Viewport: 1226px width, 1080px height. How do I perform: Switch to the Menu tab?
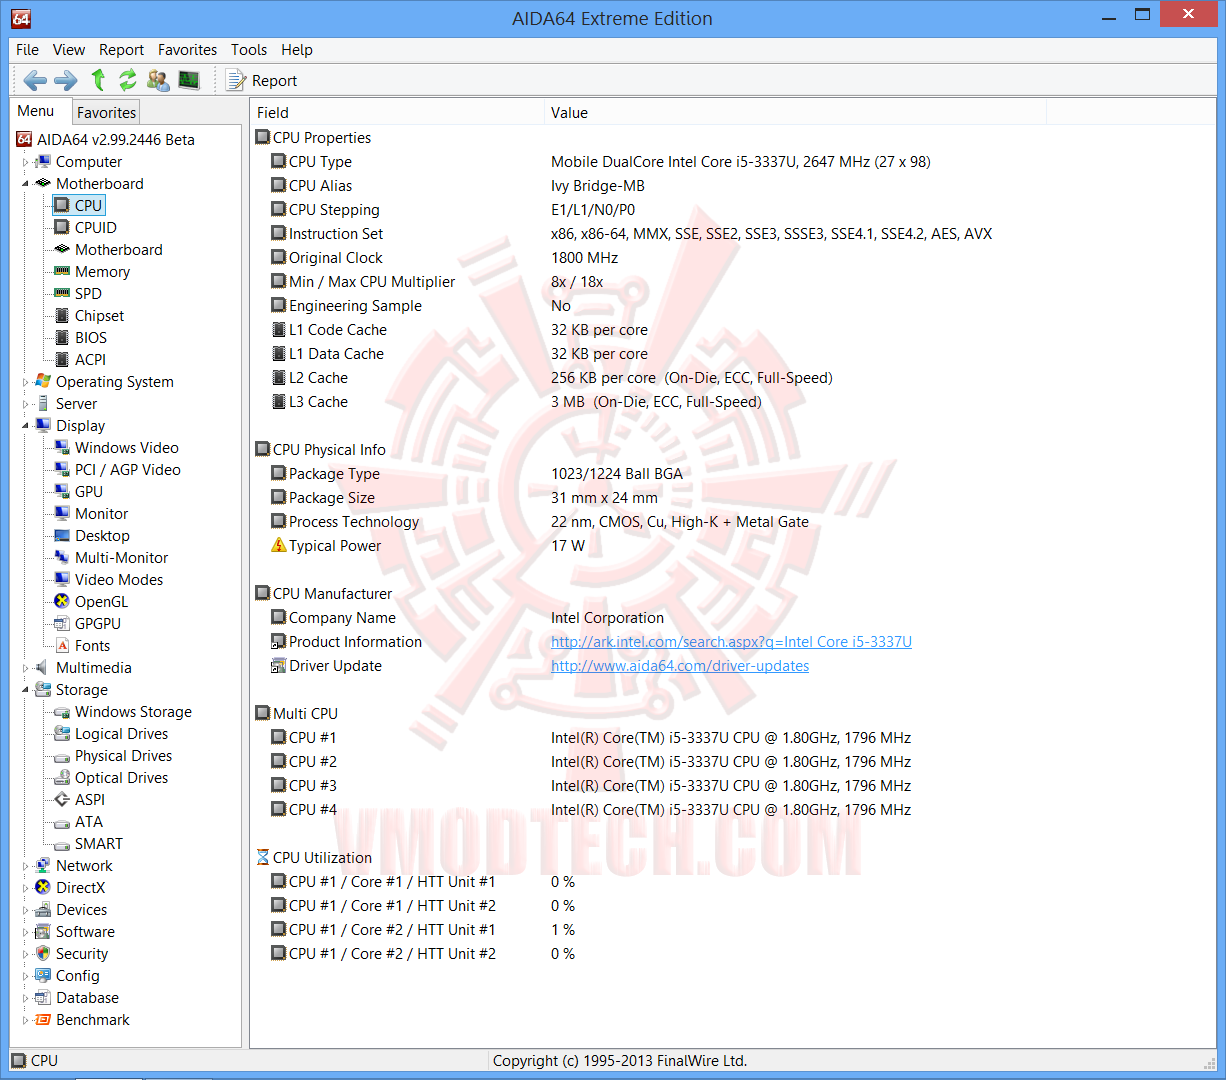coord(36,111)
